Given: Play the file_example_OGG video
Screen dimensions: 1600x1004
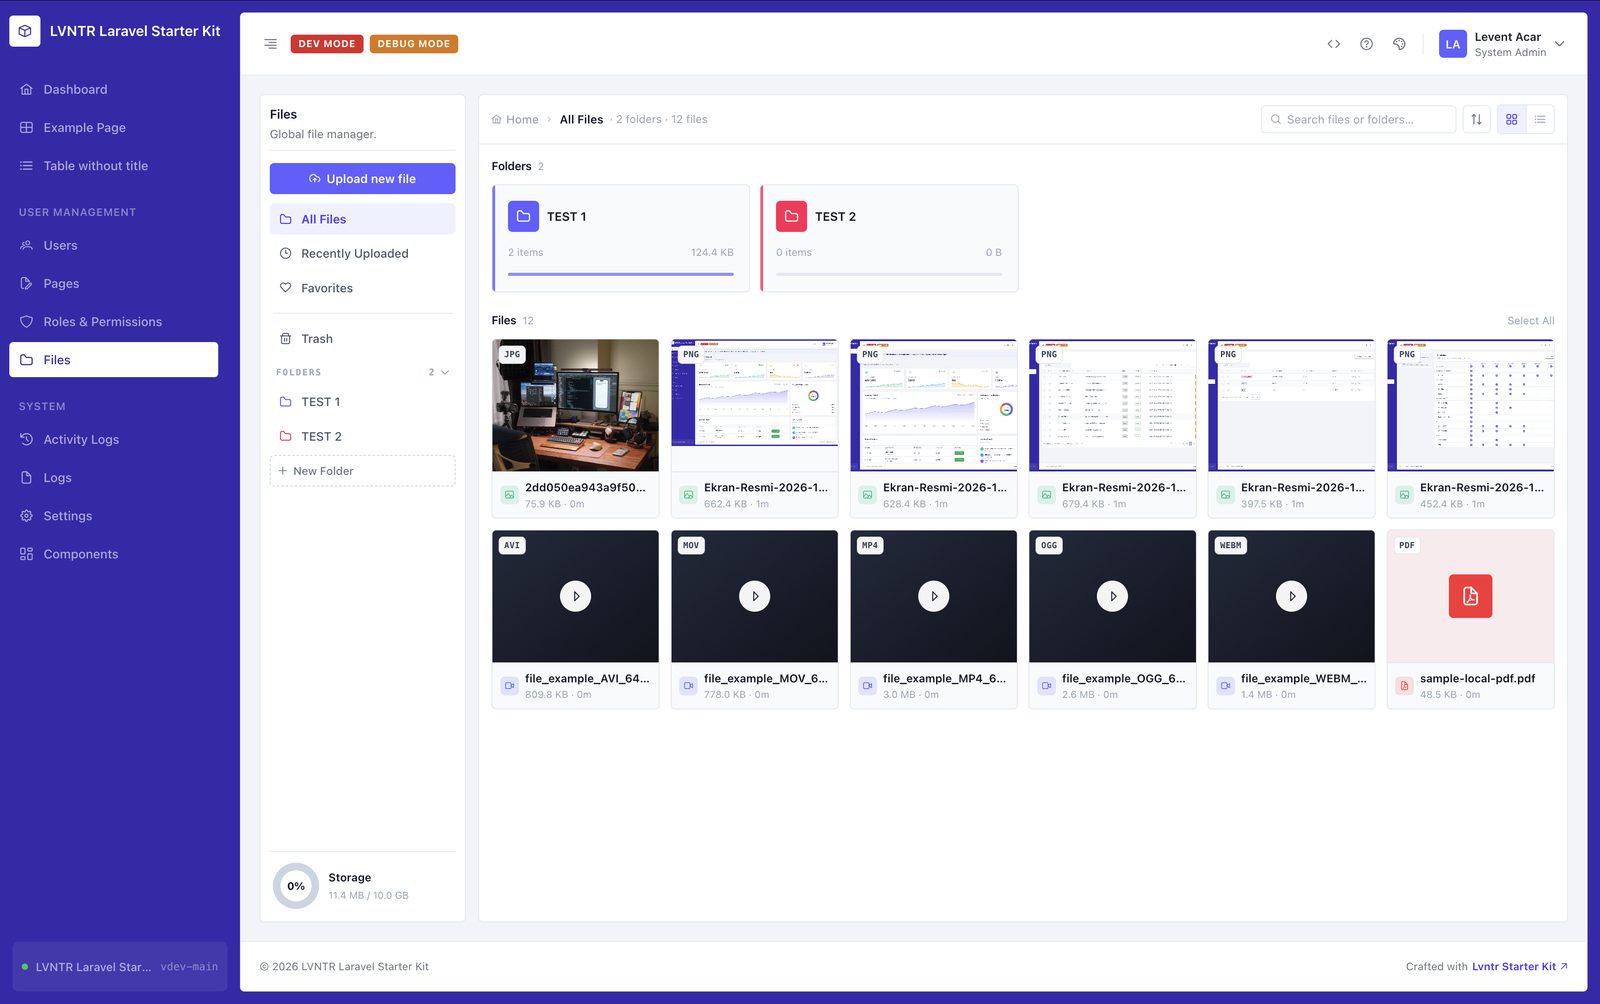Looking at the screenshot, I should click(1112, 596).
